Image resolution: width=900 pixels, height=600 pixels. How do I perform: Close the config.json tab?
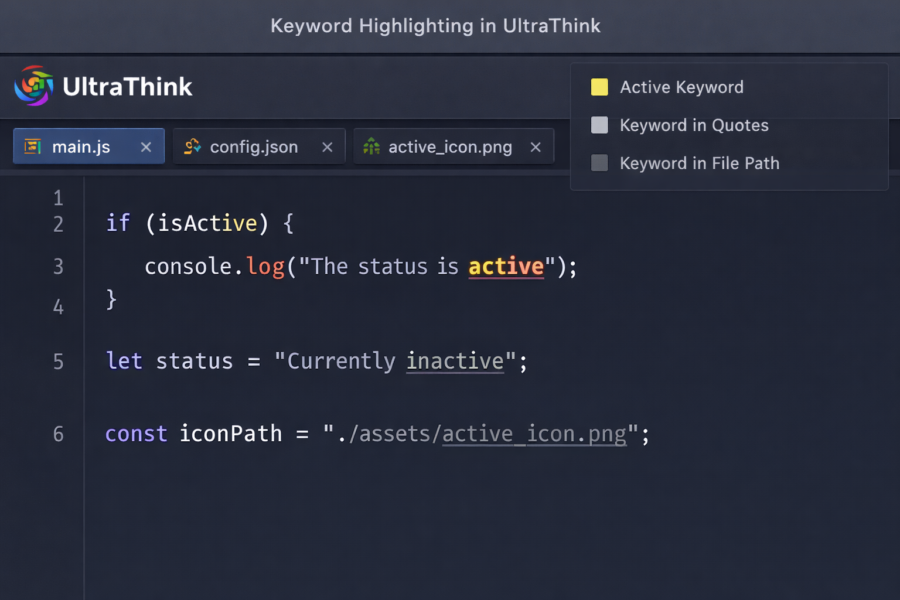(327, 148)
